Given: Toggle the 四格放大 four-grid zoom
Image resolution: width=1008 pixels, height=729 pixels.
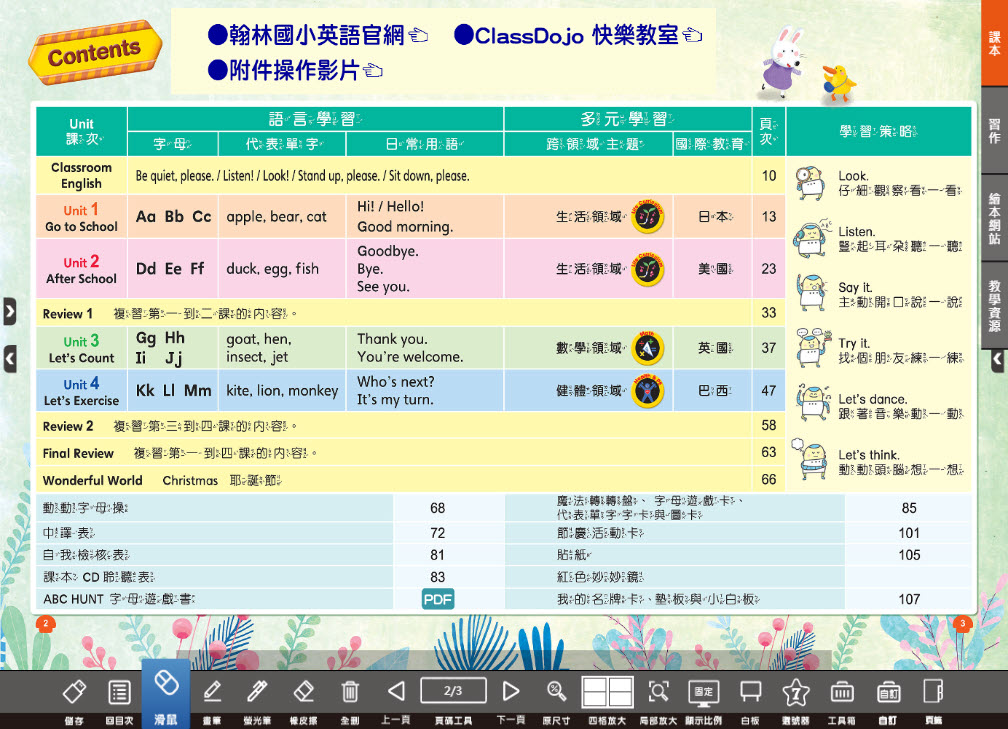Looking at the screenshot, I should coord(607,692).
